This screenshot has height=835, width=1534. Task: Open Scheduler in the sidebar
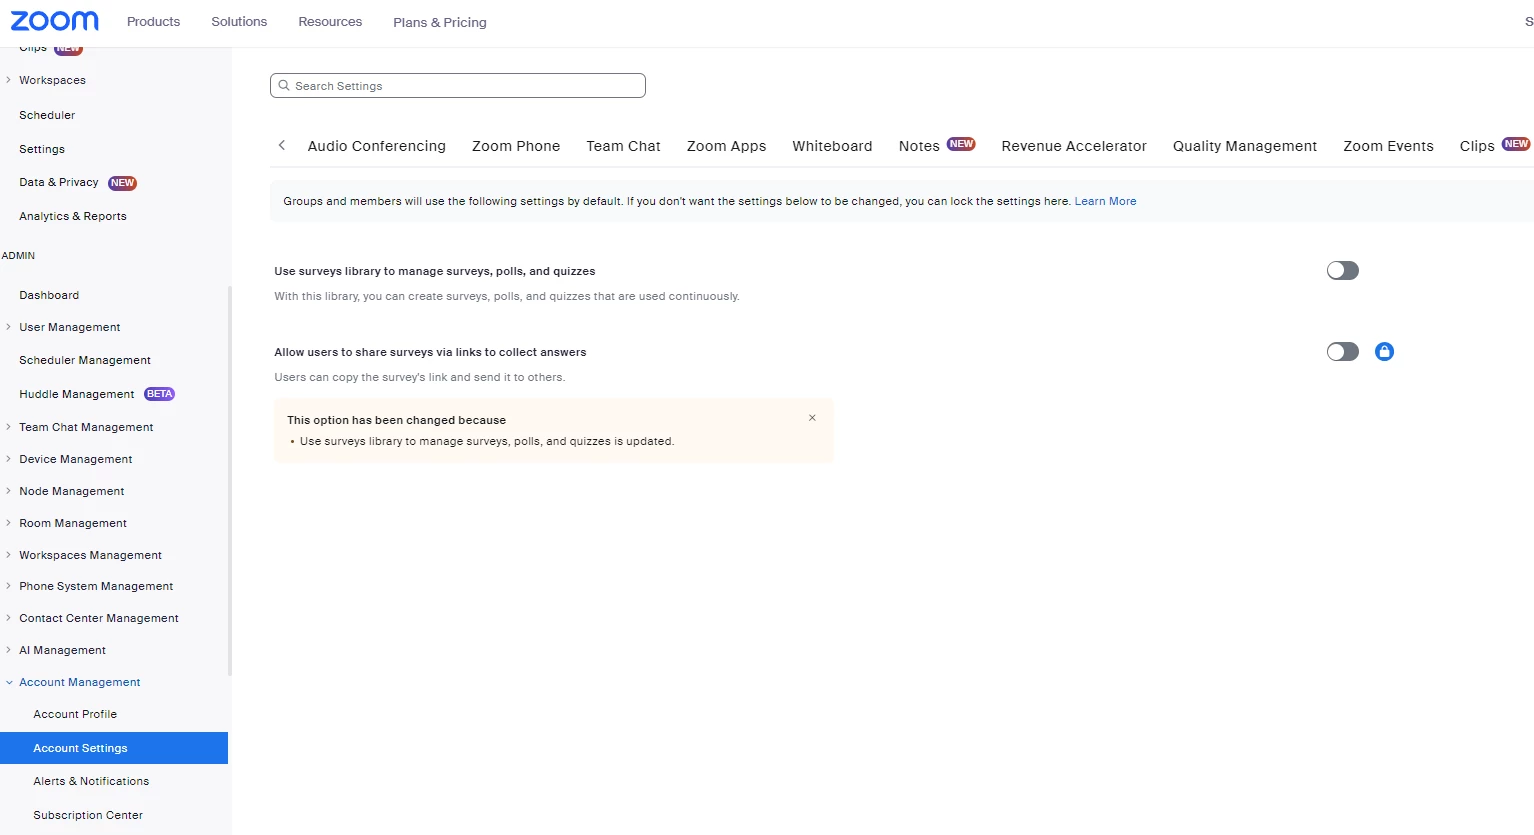point(47,115)
